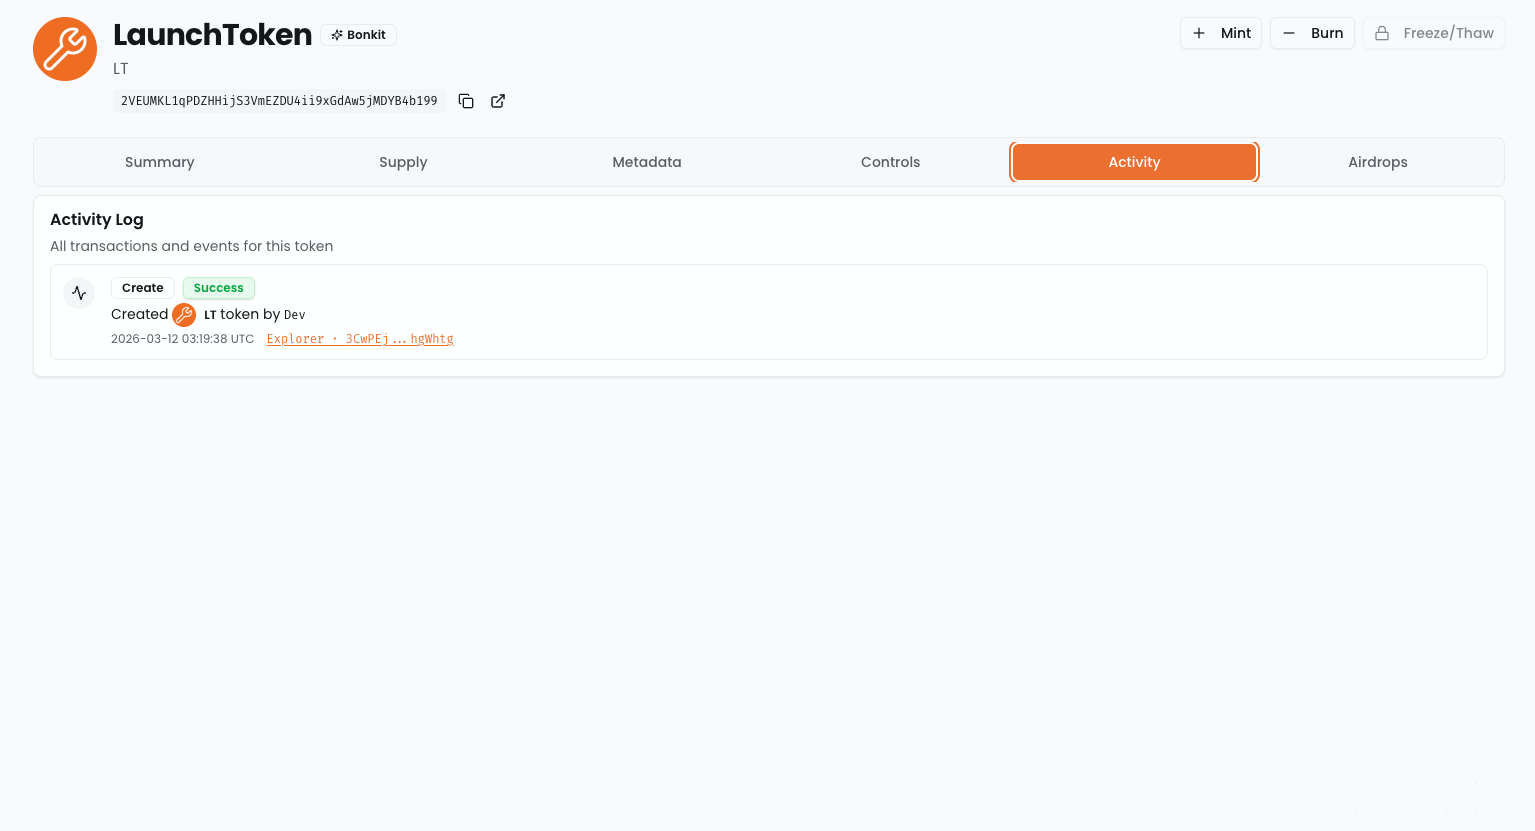Open the Explorer transaction link 3CwPEj…hgWhtg
Viewport: 1535px width, 831px height.
(360, 339)
